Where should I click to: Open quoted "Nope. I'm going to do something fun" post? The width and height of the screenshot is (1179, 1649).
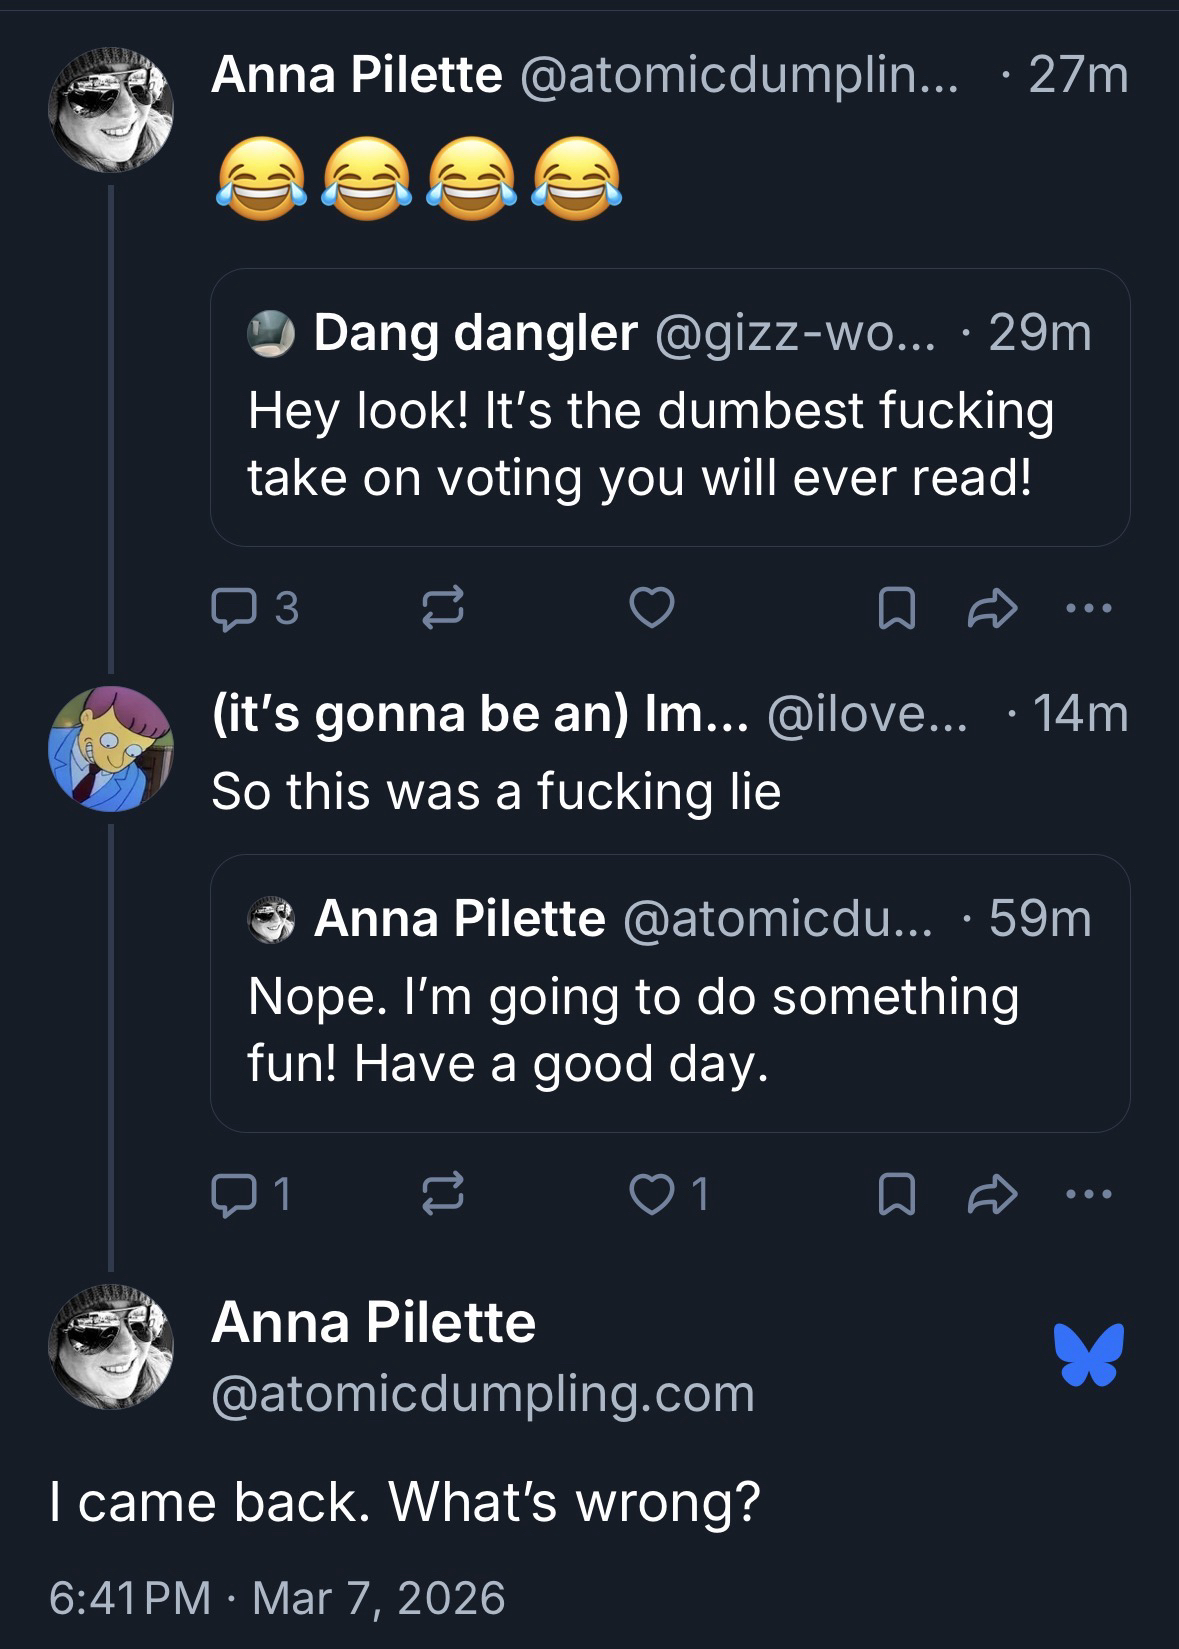669,1030
